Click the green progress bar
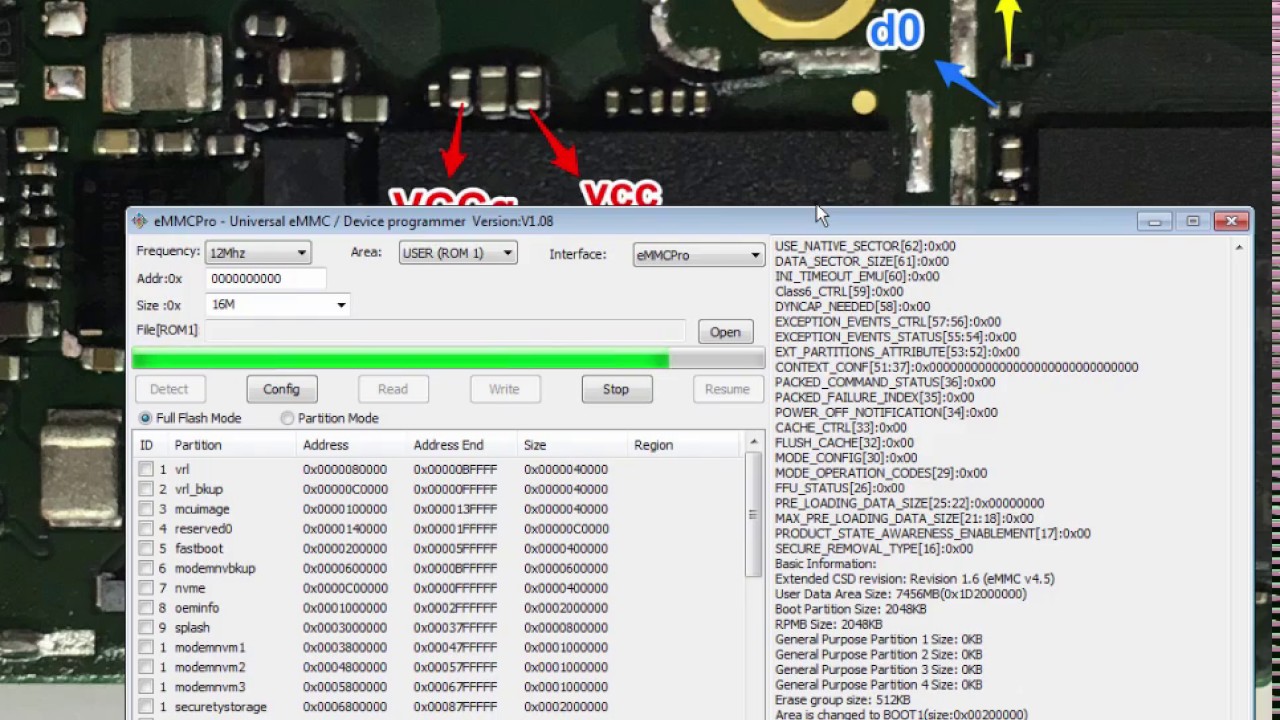This screenshot has width=1280, height=720. (448, 359)
